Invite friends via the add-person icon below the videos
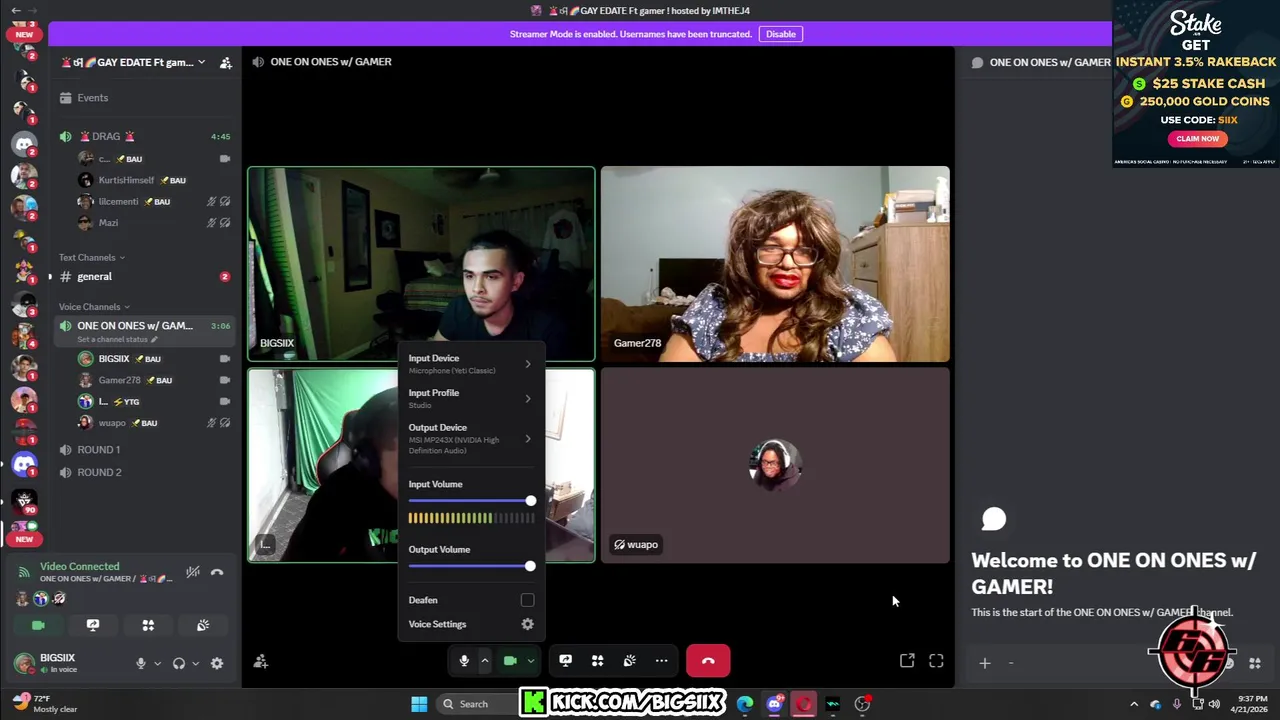Image resolution: width=1280 pixels, height=720 pixels. 260,662
